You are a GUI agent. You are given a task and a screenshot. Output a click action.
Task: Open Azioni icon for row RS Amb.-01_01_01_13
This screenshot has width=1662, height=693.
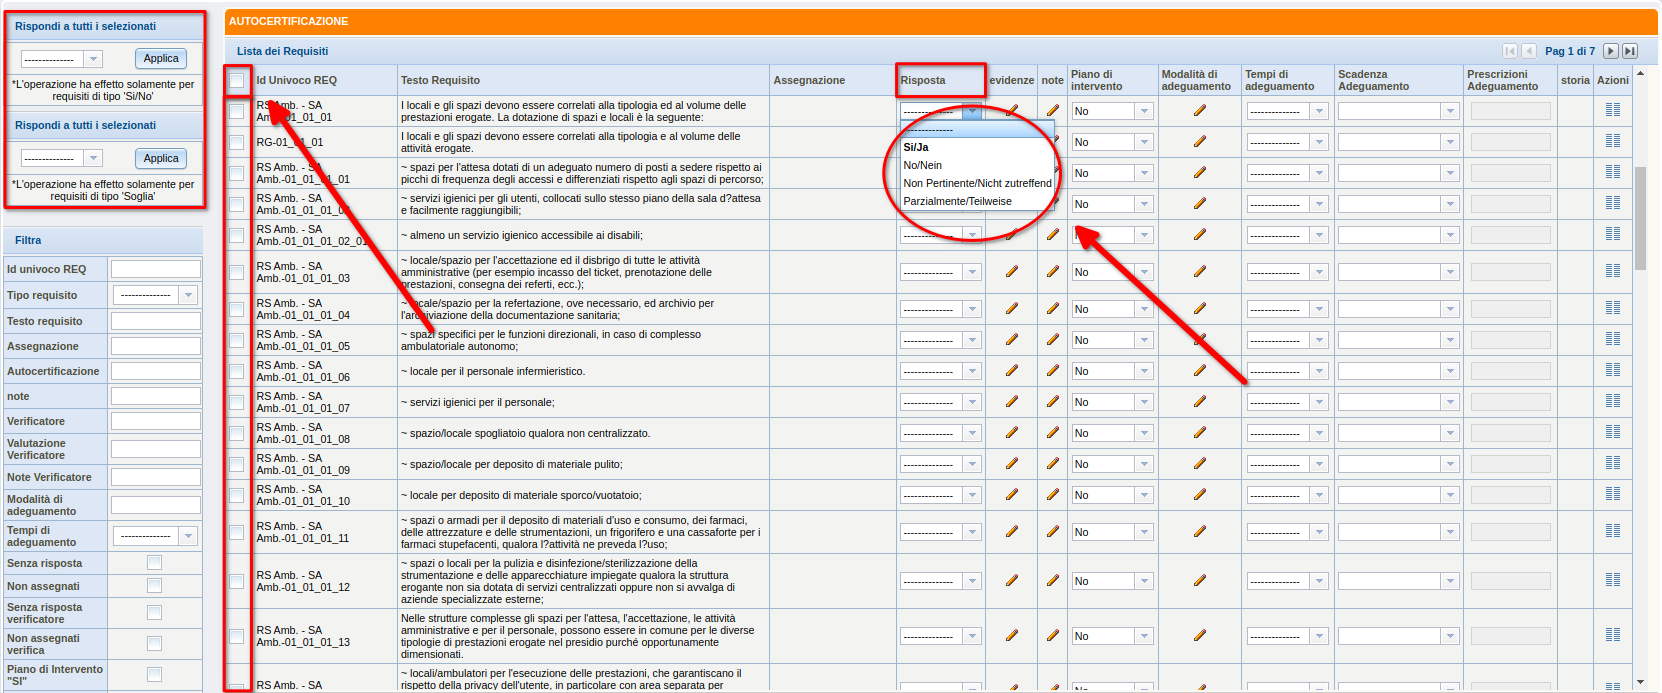coord(1612,635)
